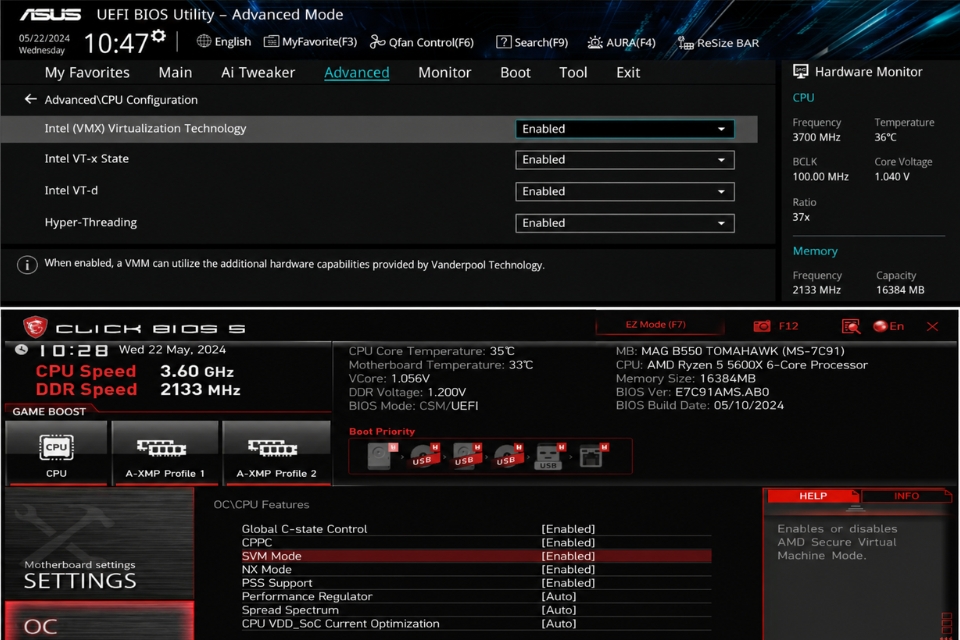Close MSI Click BIOS with red X
This screenshot has height=640, width=960.
(x=932, y=326)
